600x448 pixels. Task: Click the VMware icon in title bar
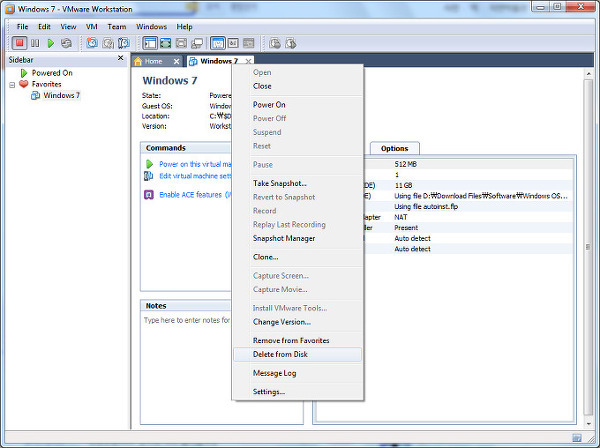(10, 9)
